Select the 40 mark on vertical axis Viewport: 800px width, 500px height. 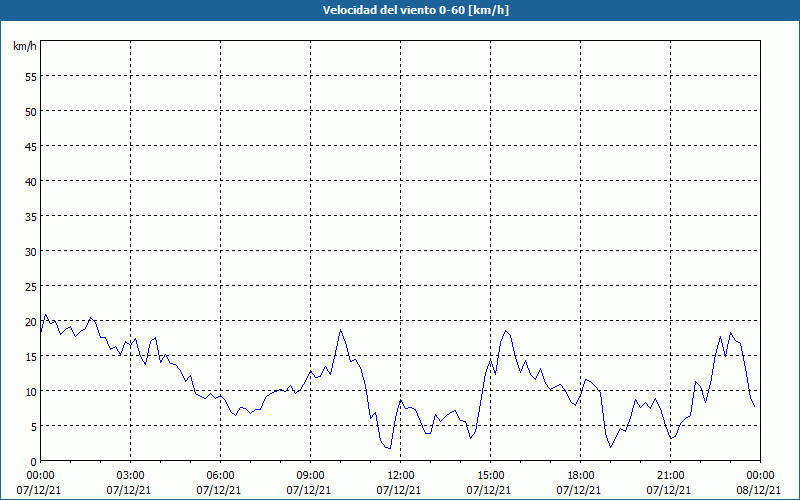(x=30, y=181)
